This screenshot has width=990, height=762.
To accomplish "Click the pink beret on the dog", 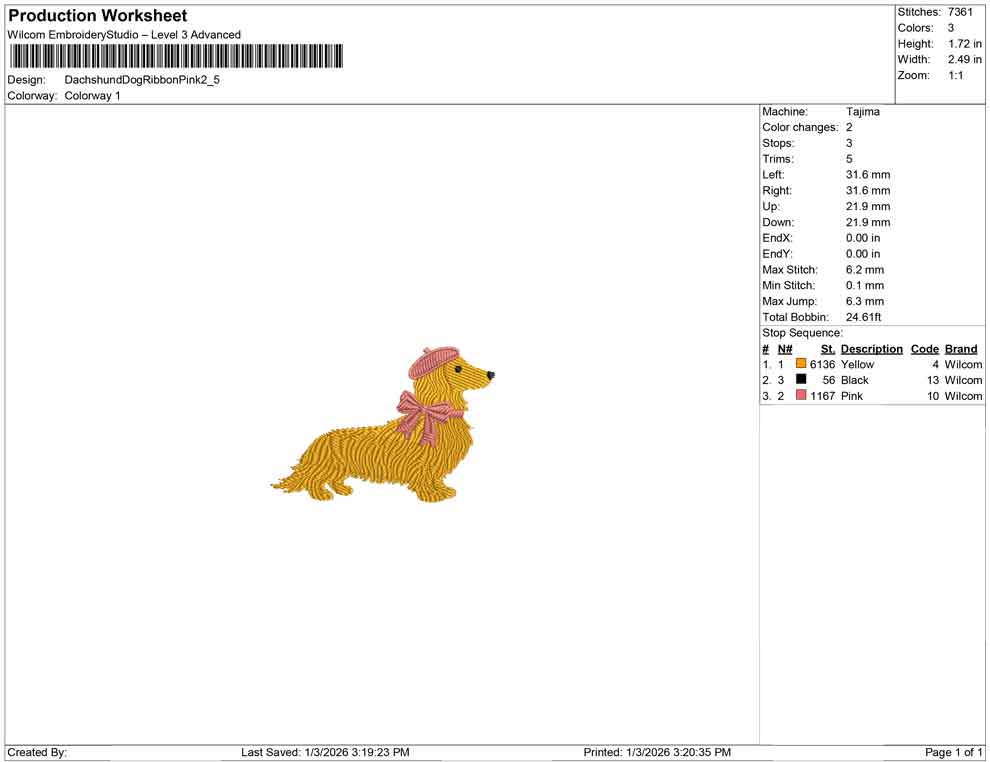I will [434, 362].
